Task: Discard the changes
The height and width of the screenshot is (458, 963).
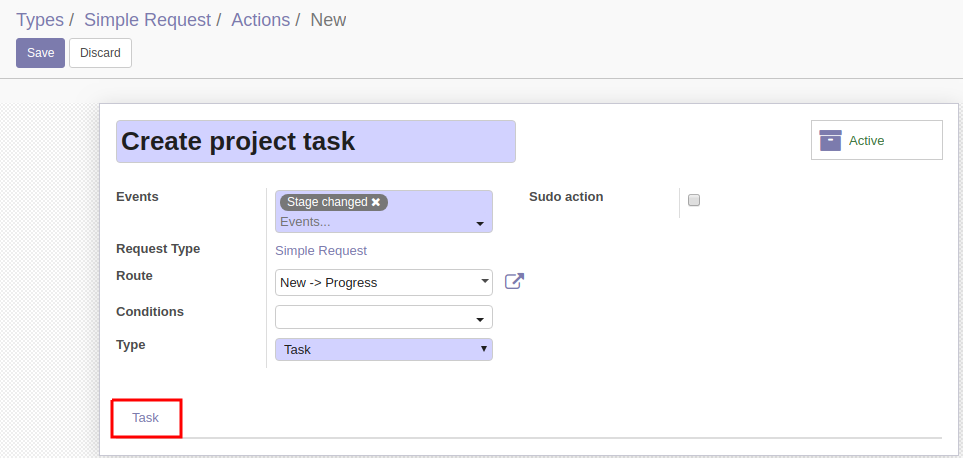Action: coord(100,53)
